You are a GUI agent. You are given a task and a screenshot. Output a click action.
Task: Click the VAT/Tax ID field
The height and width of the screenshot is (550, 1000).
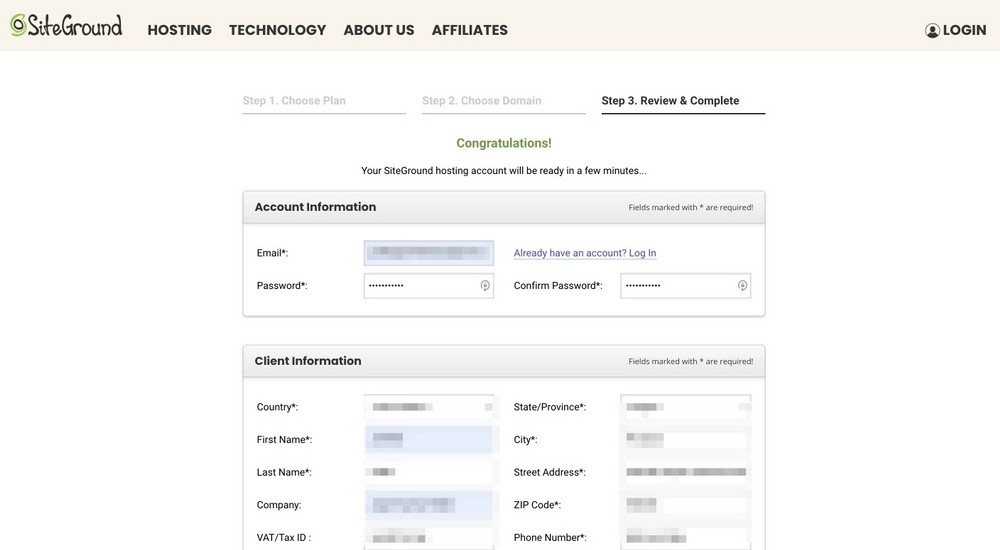pyautogui.click(x=429, y=537)
